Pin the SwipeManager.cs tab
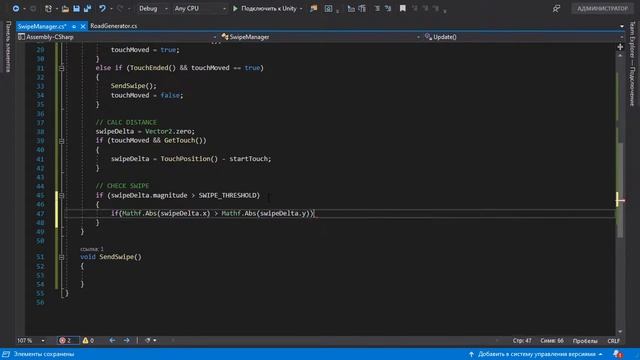 74,26
